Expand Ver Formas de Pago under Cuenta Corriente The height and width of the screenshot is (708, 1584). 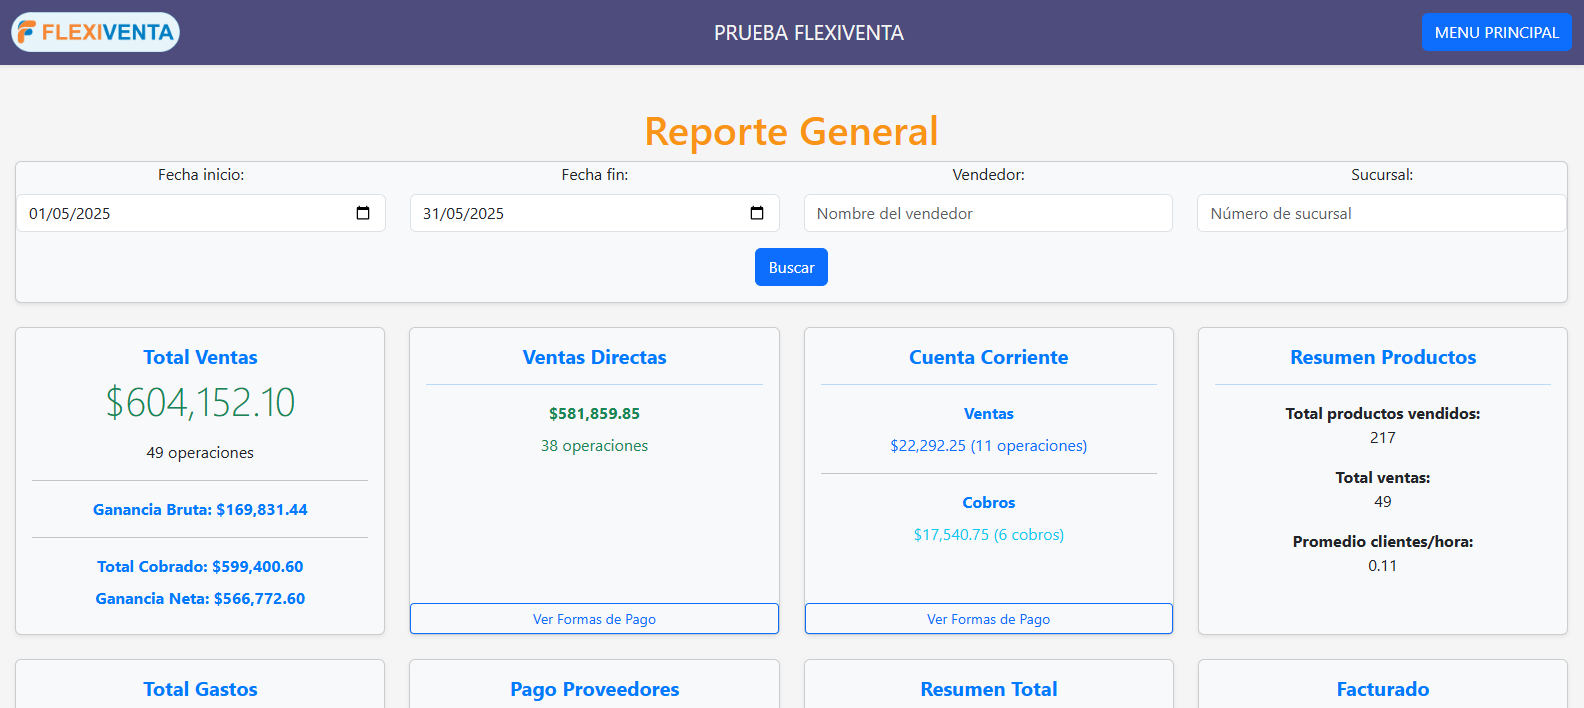coord(988,619)
